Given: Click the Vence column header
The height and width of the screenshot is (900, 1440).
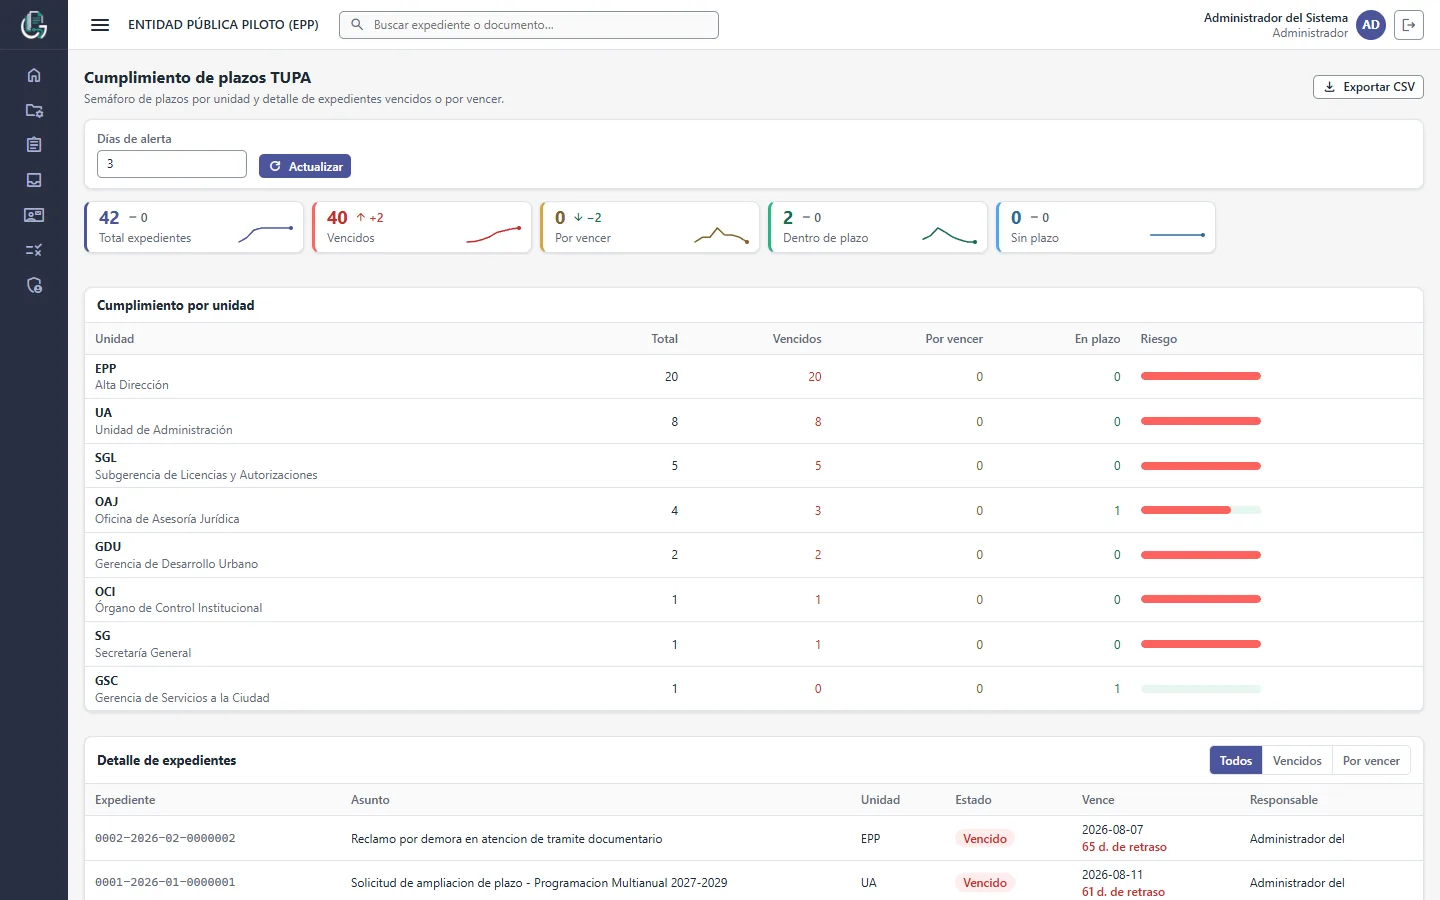Looking at the screenshot, I should [x=1098, y=800].
